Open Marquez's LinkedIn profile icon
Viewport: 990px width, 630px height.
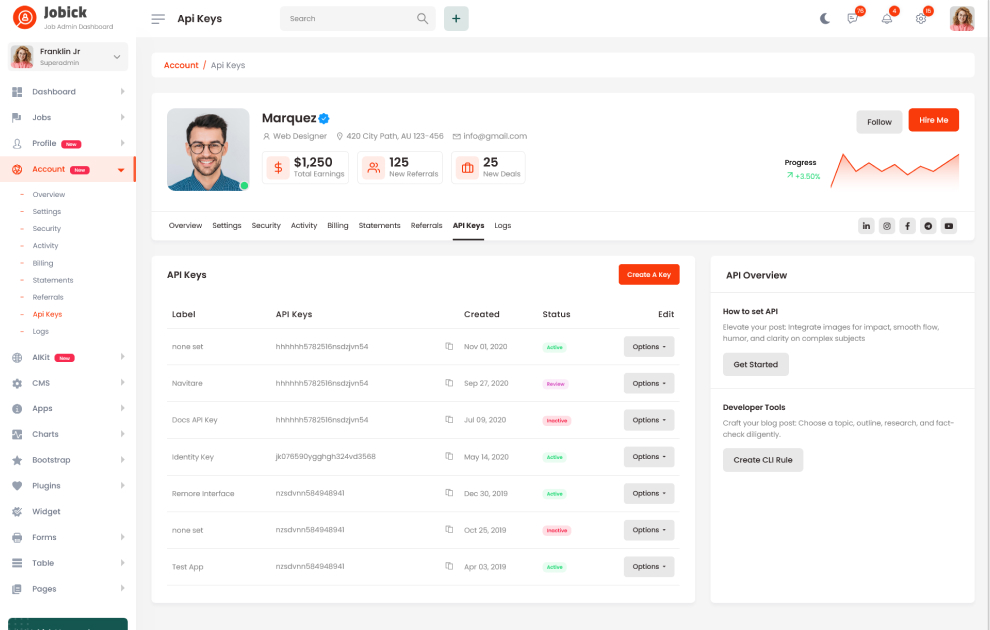click(866, 226)
